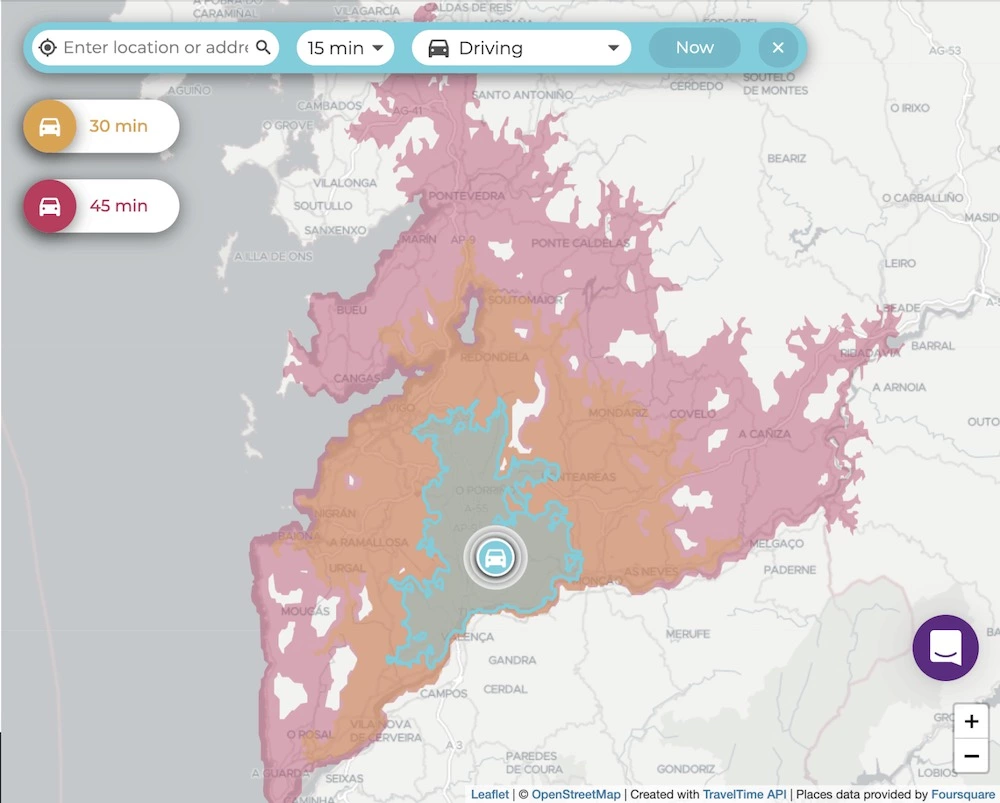
Task: Close the search bar with X button
Action: (x=778, y=48)
